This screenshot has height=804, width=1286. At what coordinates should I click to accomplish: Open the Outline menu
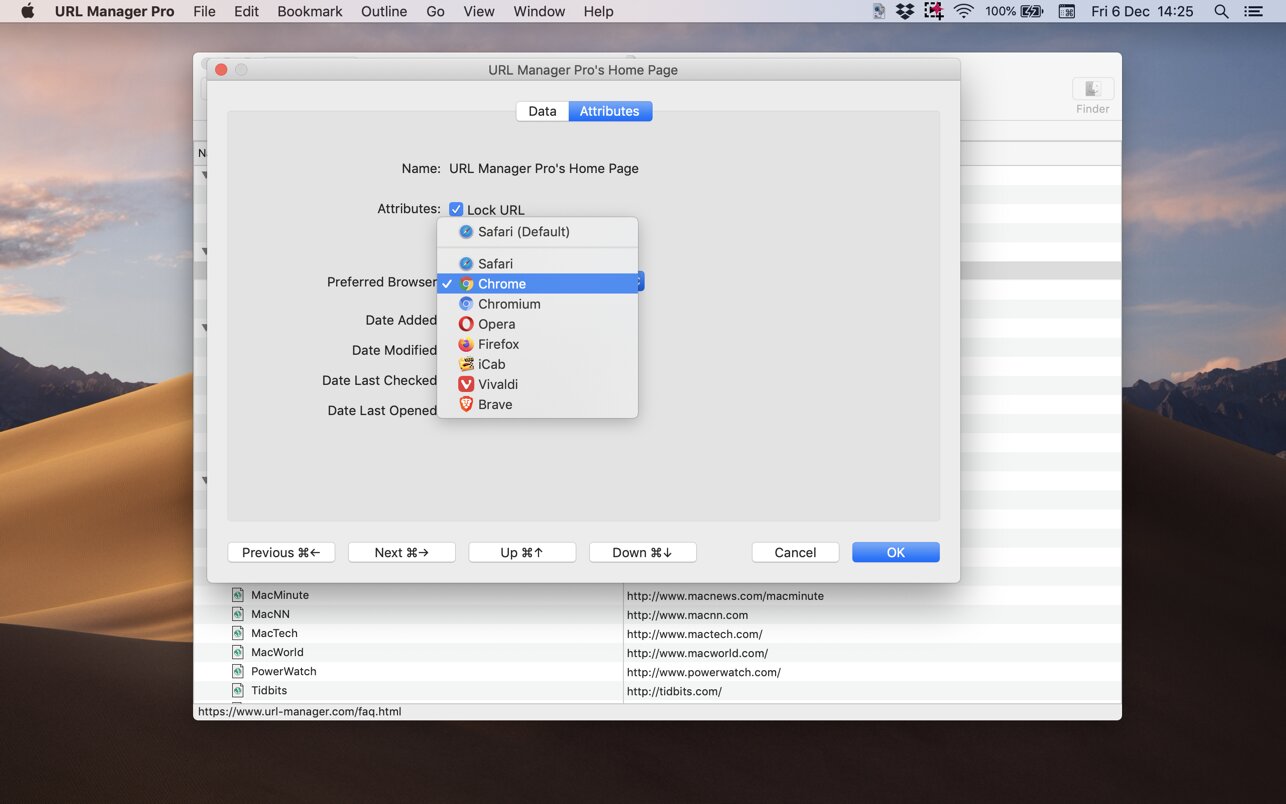click(x=384, y=11)
